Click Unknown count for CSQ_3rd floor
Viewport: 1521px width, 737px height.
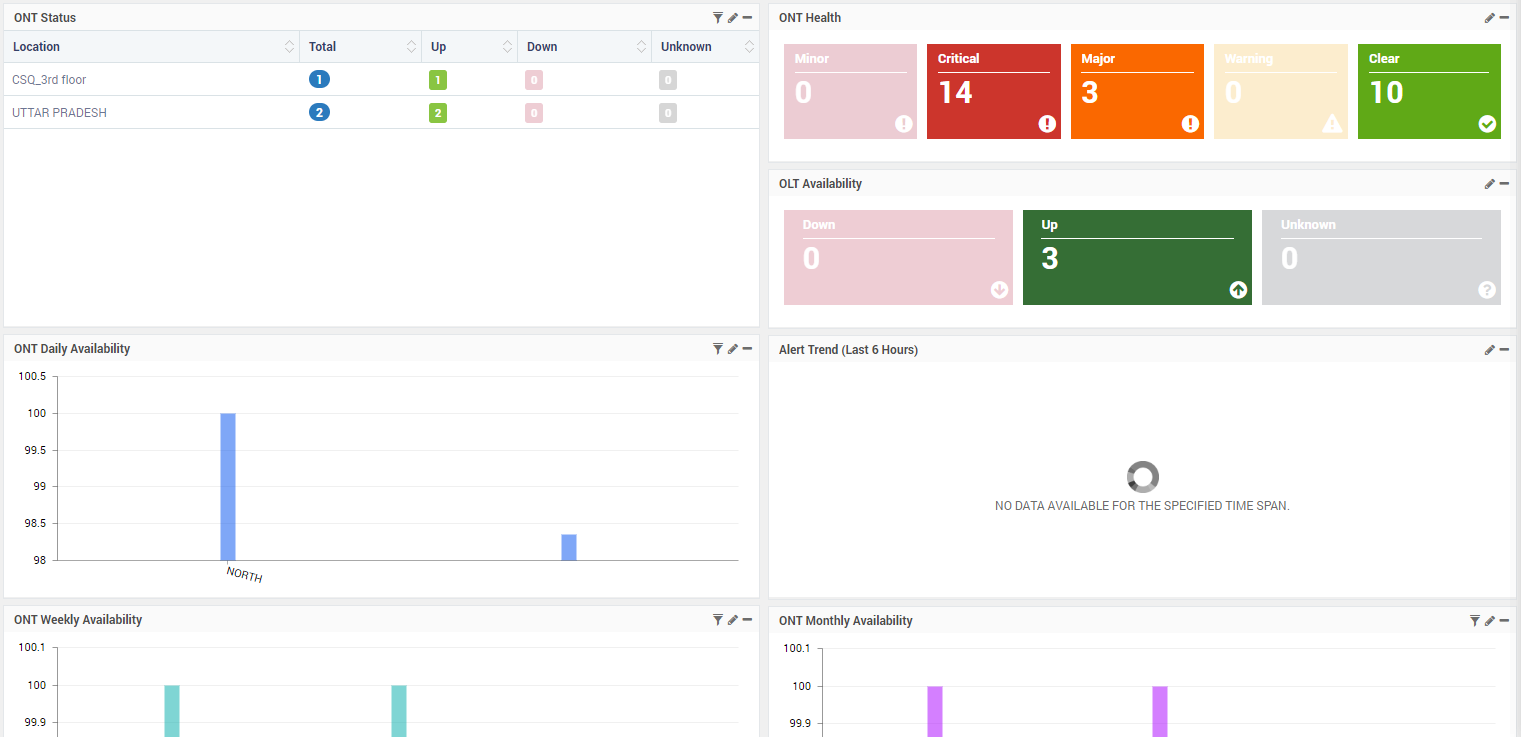pos(668,79)
